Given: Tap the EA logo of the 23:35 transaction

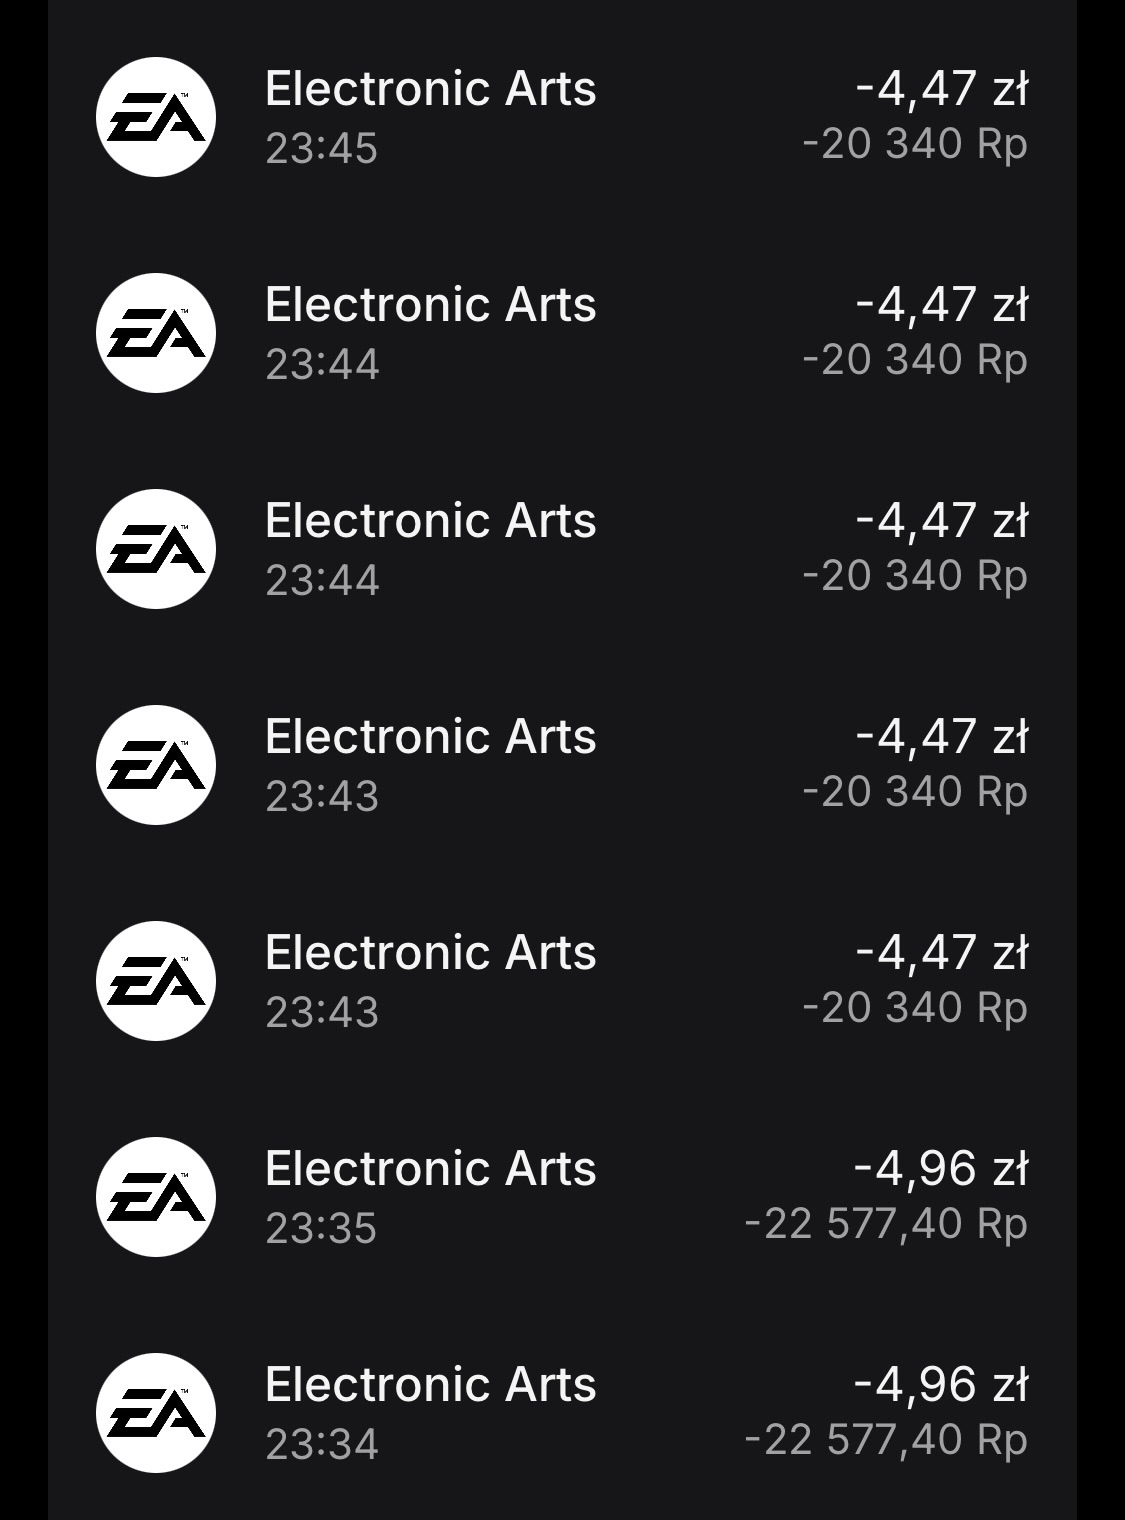Looking at the screenshot, I should pos(156,1197).
